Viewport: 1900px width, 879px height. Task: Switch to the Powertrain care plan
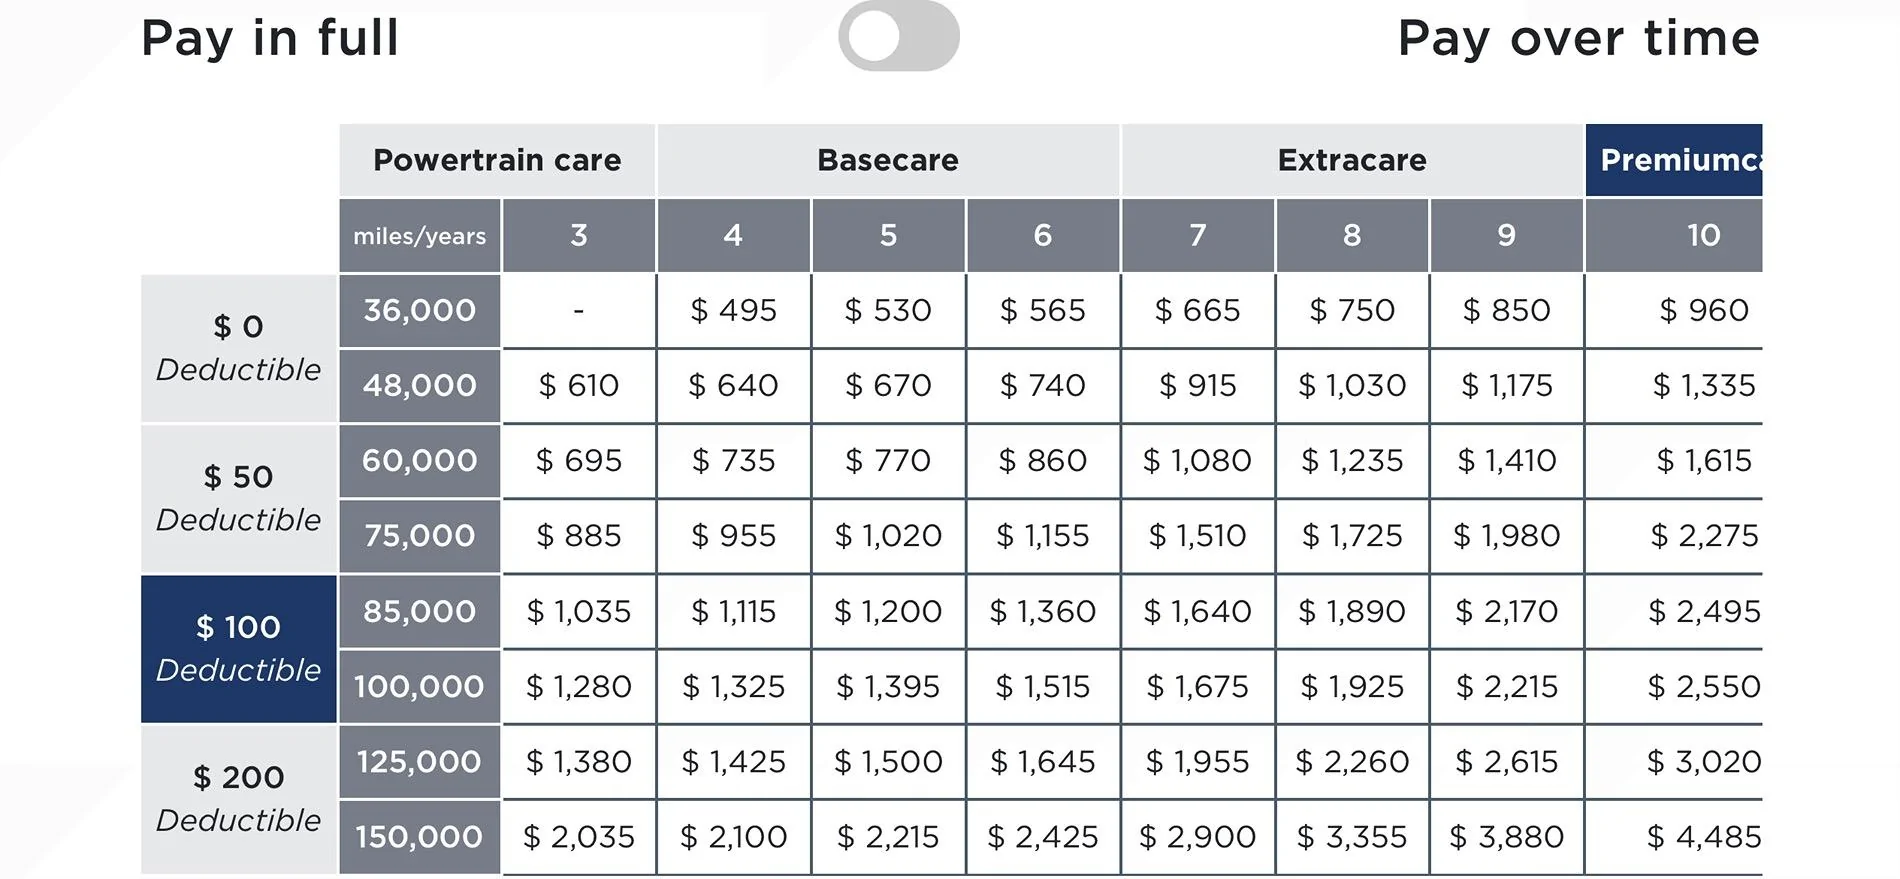[x=497, y=160]
